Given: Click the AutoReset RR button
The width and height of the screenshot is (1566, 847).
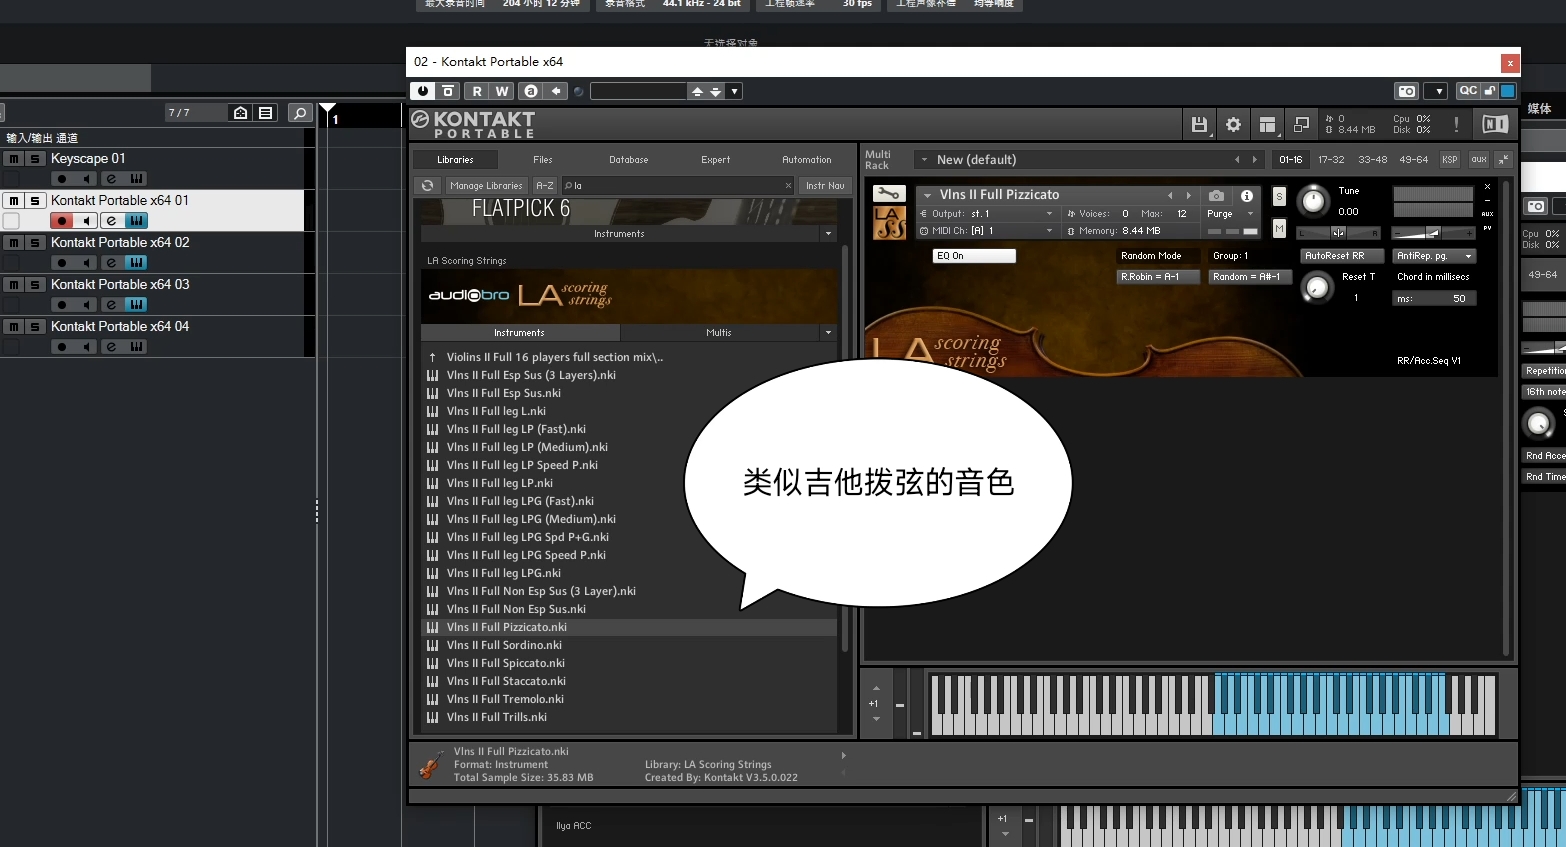Looking at the screenshot, I should point(1341,256).
